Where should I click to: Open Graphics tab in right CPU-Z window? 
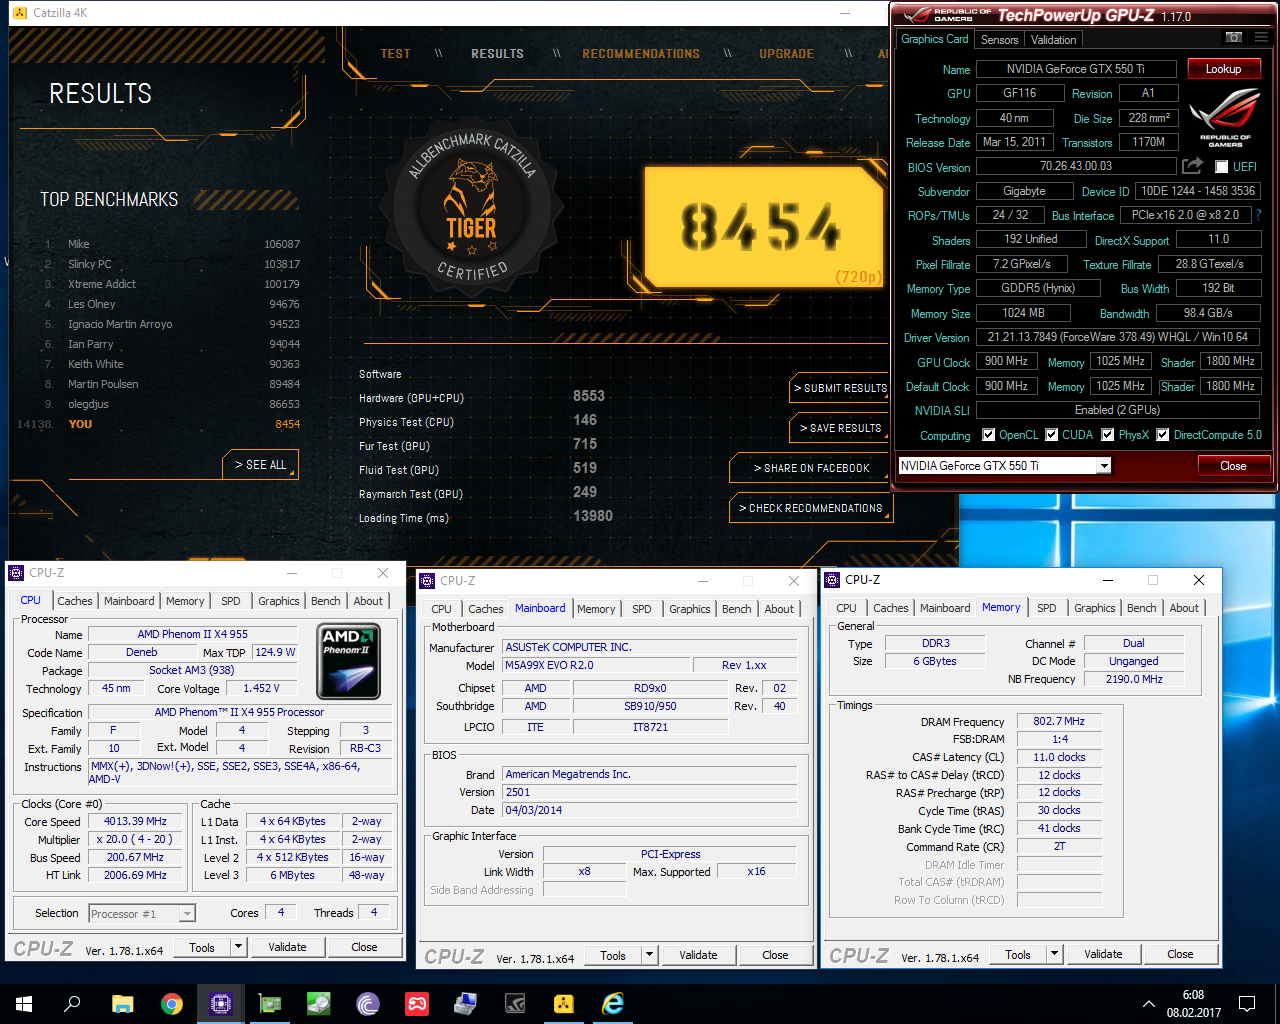(x=1095, y=608)
